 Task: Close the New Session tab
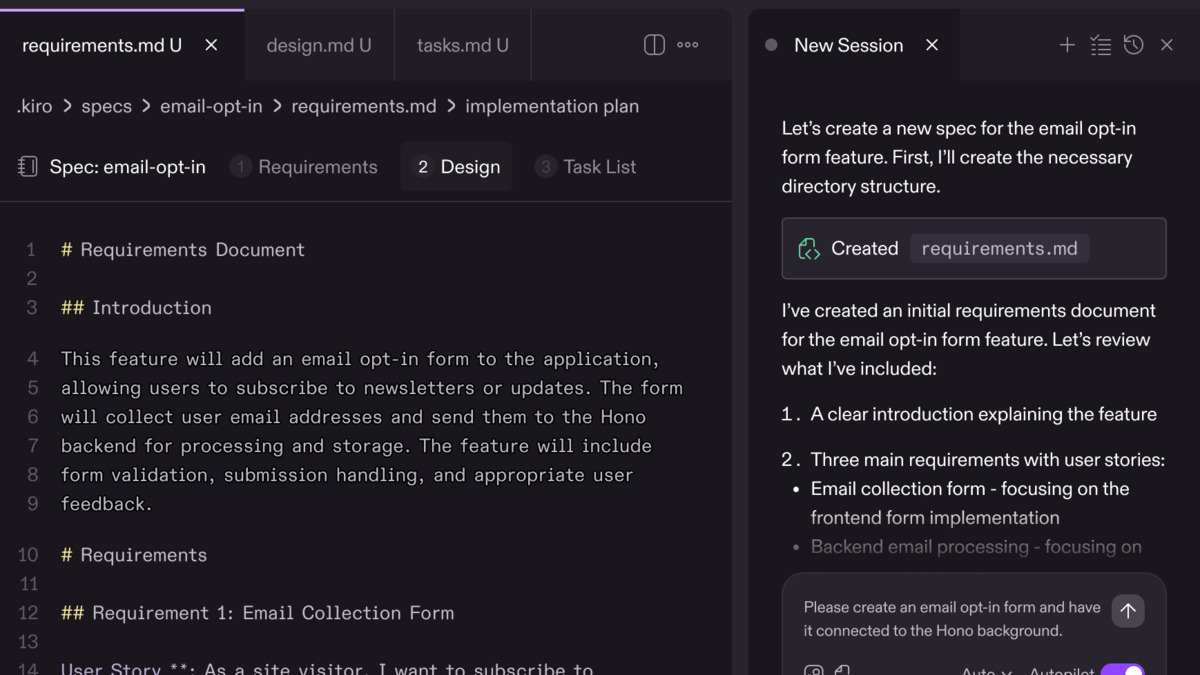point(932,45)
